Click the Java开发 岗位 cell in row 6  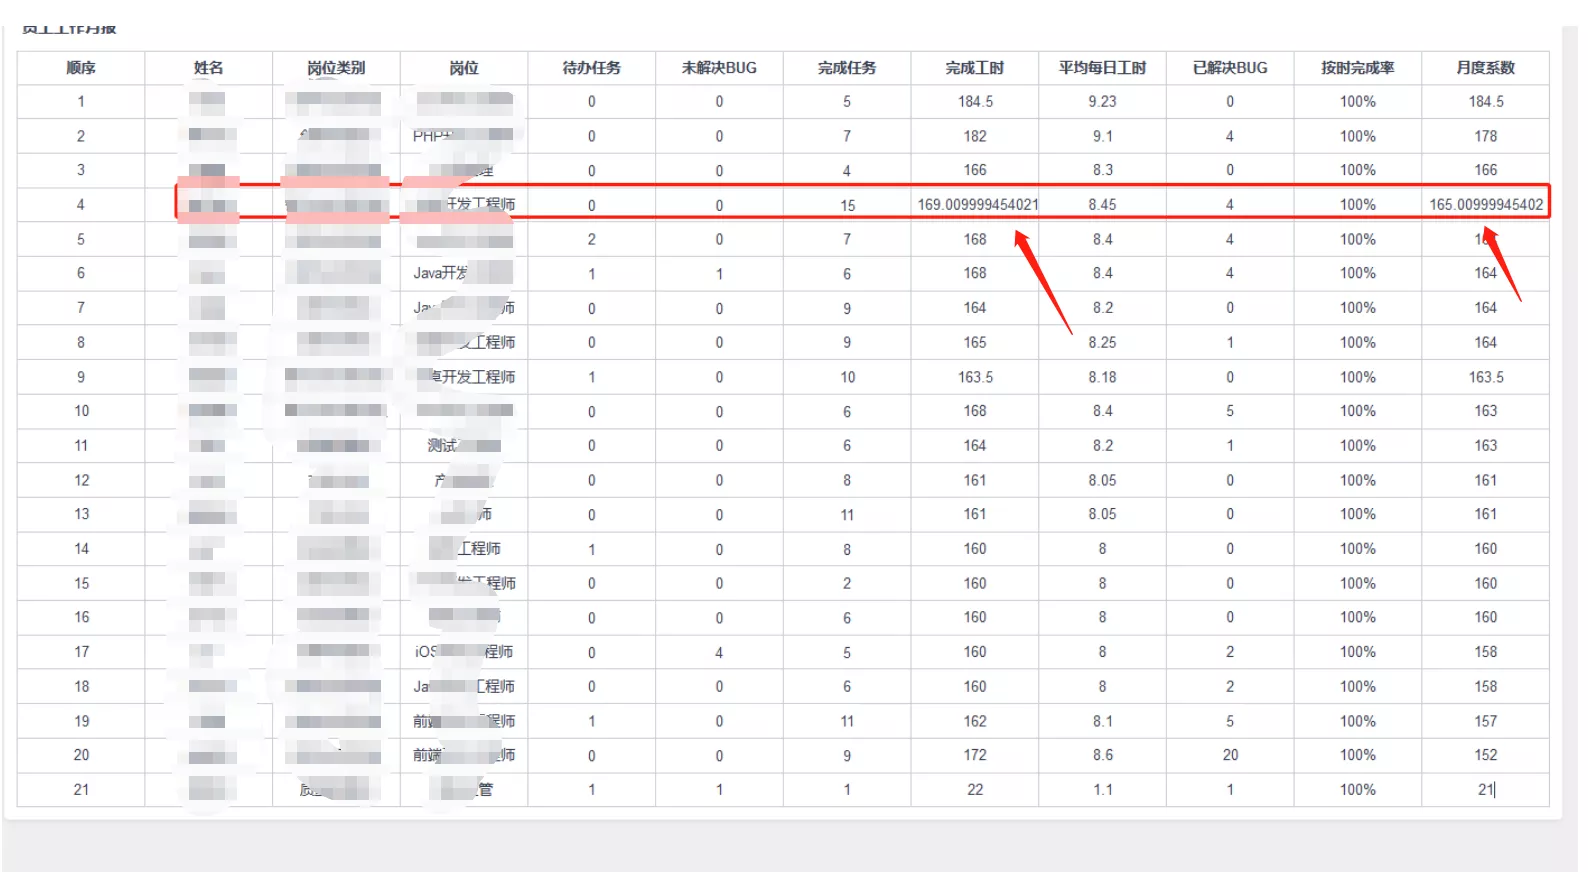coord(463,274)
